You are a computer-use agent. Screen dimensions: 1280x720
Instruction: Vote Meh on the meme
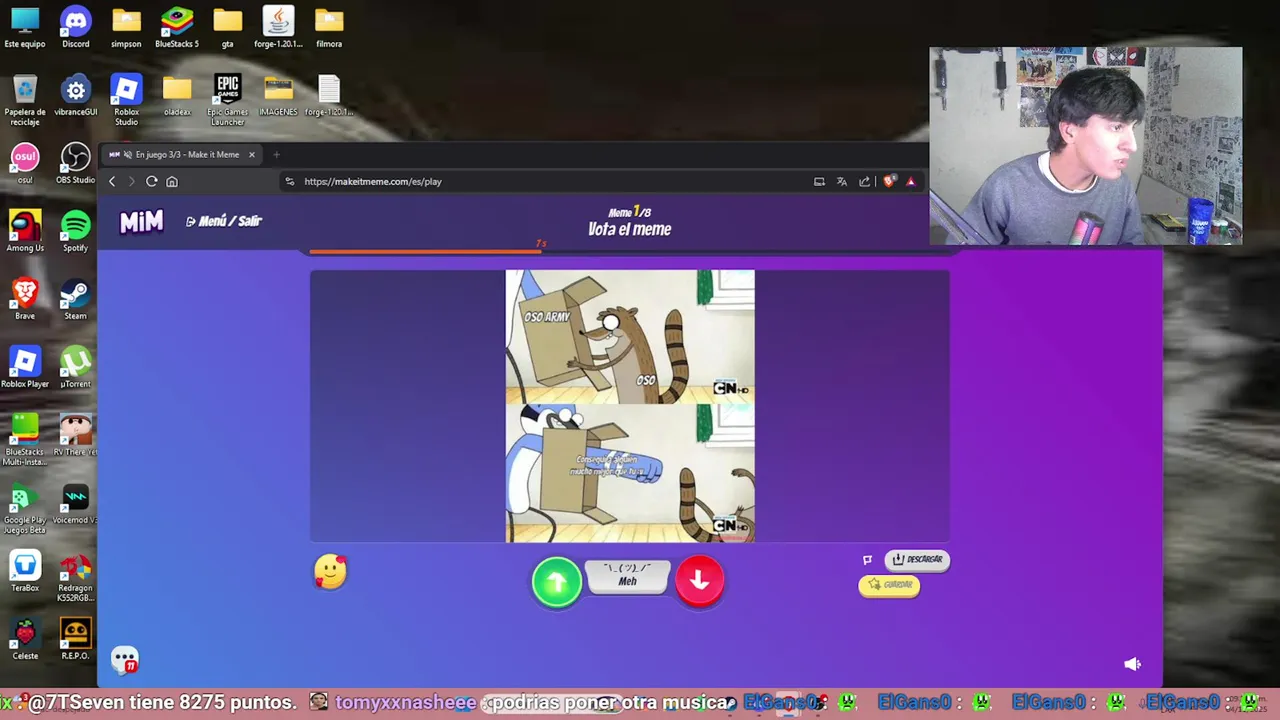point(628,576)
